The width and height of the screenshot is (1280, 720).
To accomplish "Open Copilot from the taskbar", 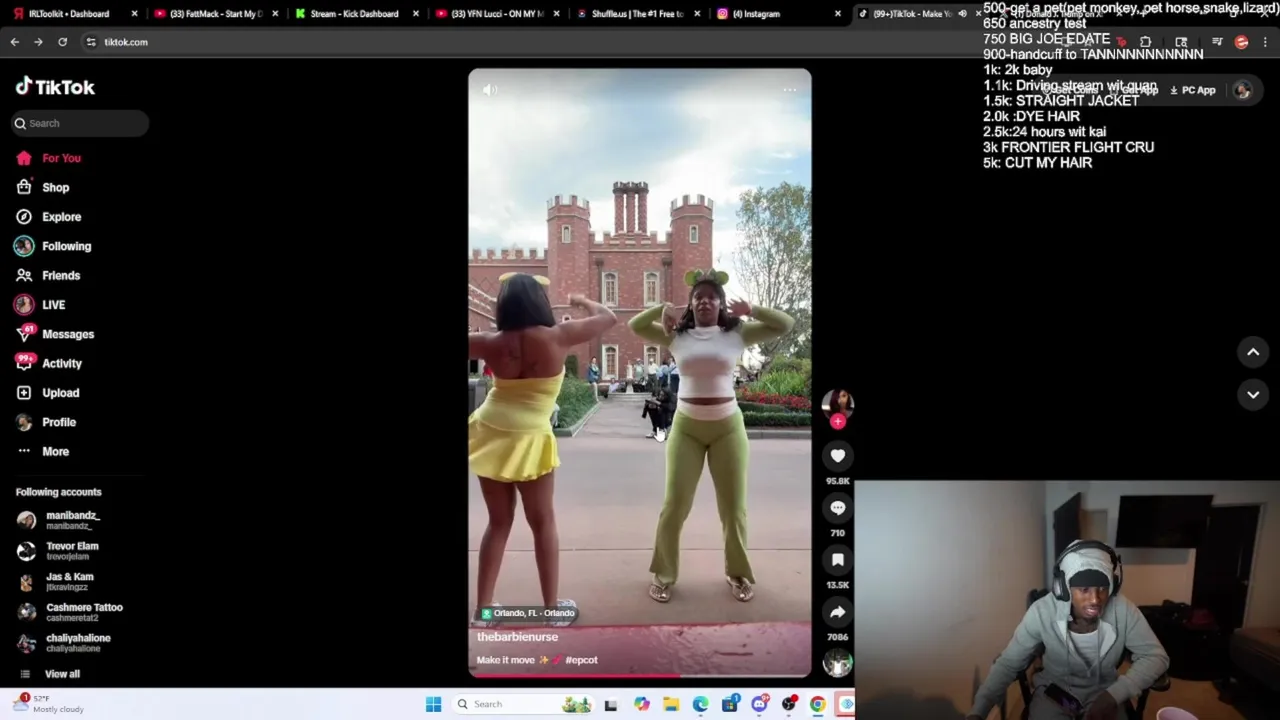I will (641, 704).
